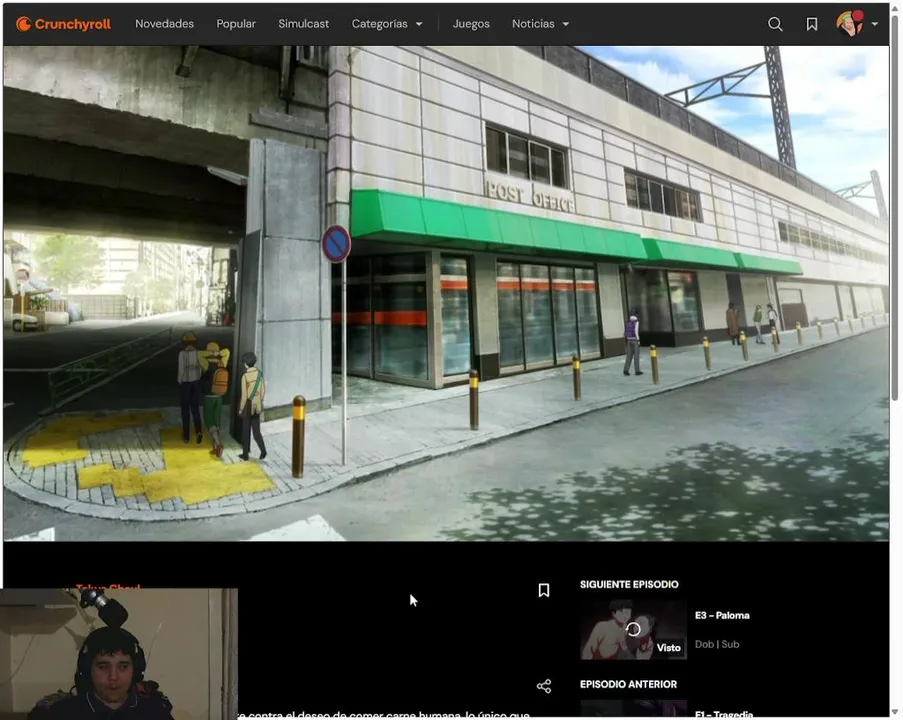Open the Popular section

(236, 24)
